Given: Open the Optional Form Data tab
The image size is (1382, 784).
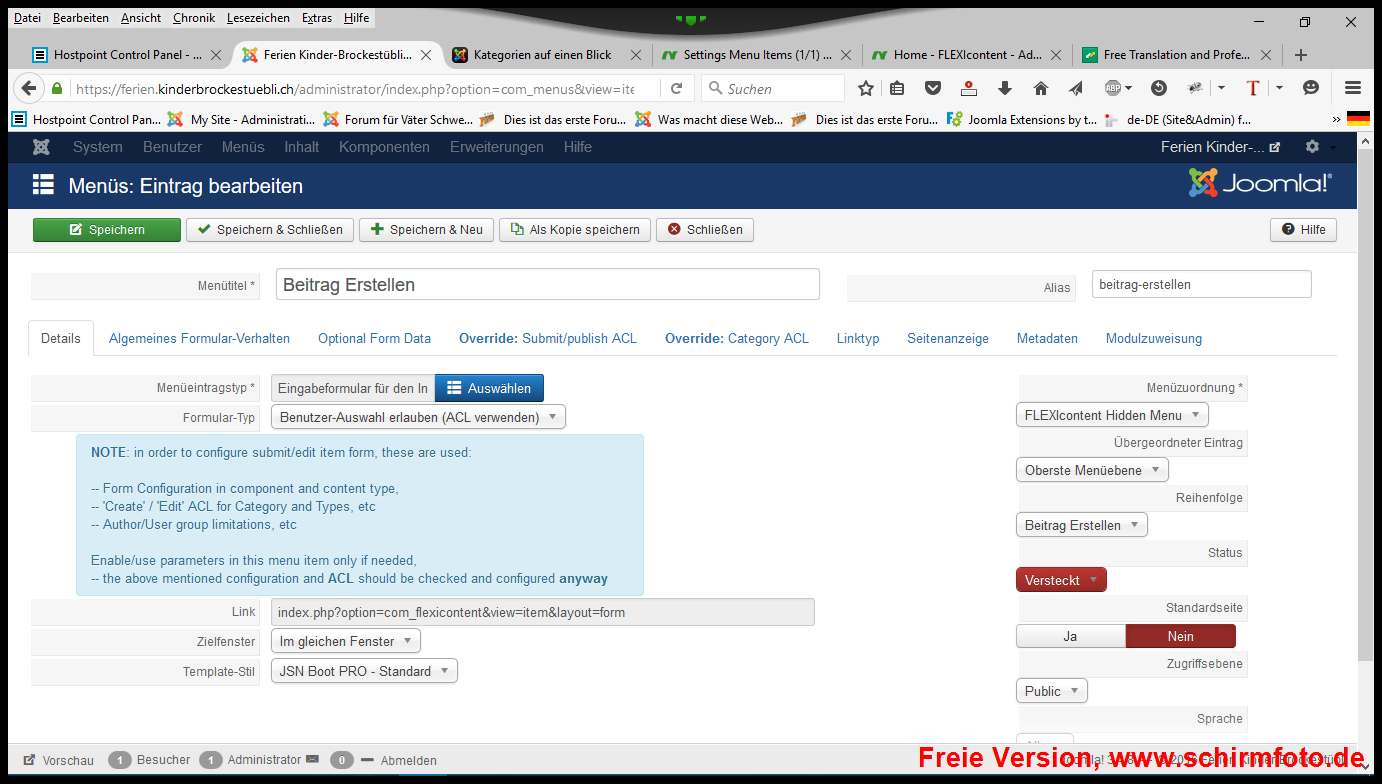Looking at the screenshot, I should pos(374,338).
